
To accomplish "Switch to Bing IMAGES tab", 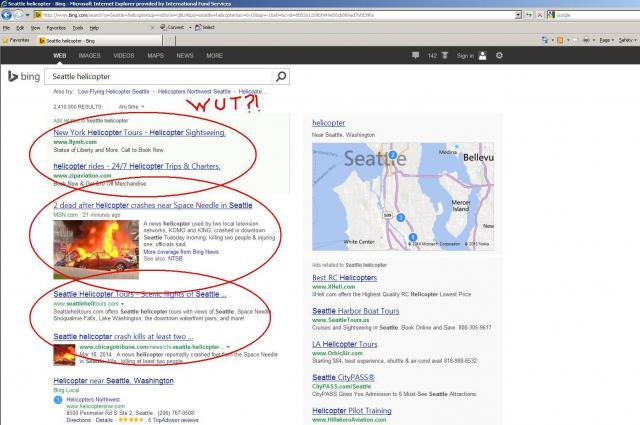I will (x=89, y=56).
